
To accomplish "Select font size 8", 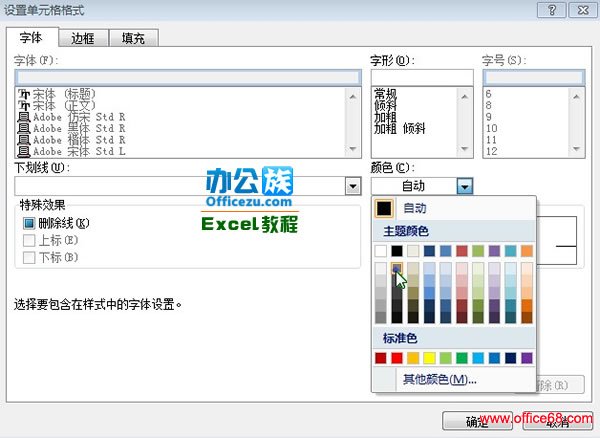I will 488,105.
